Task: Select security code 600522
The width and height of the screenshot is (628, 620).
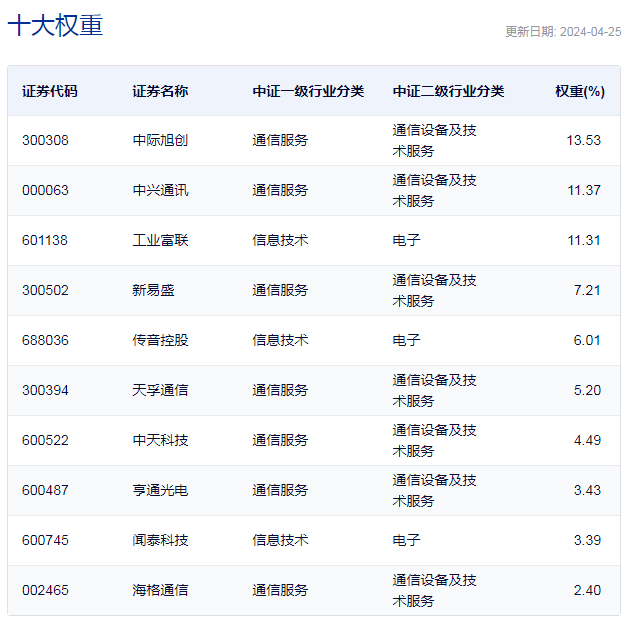Action: (45, 441)
